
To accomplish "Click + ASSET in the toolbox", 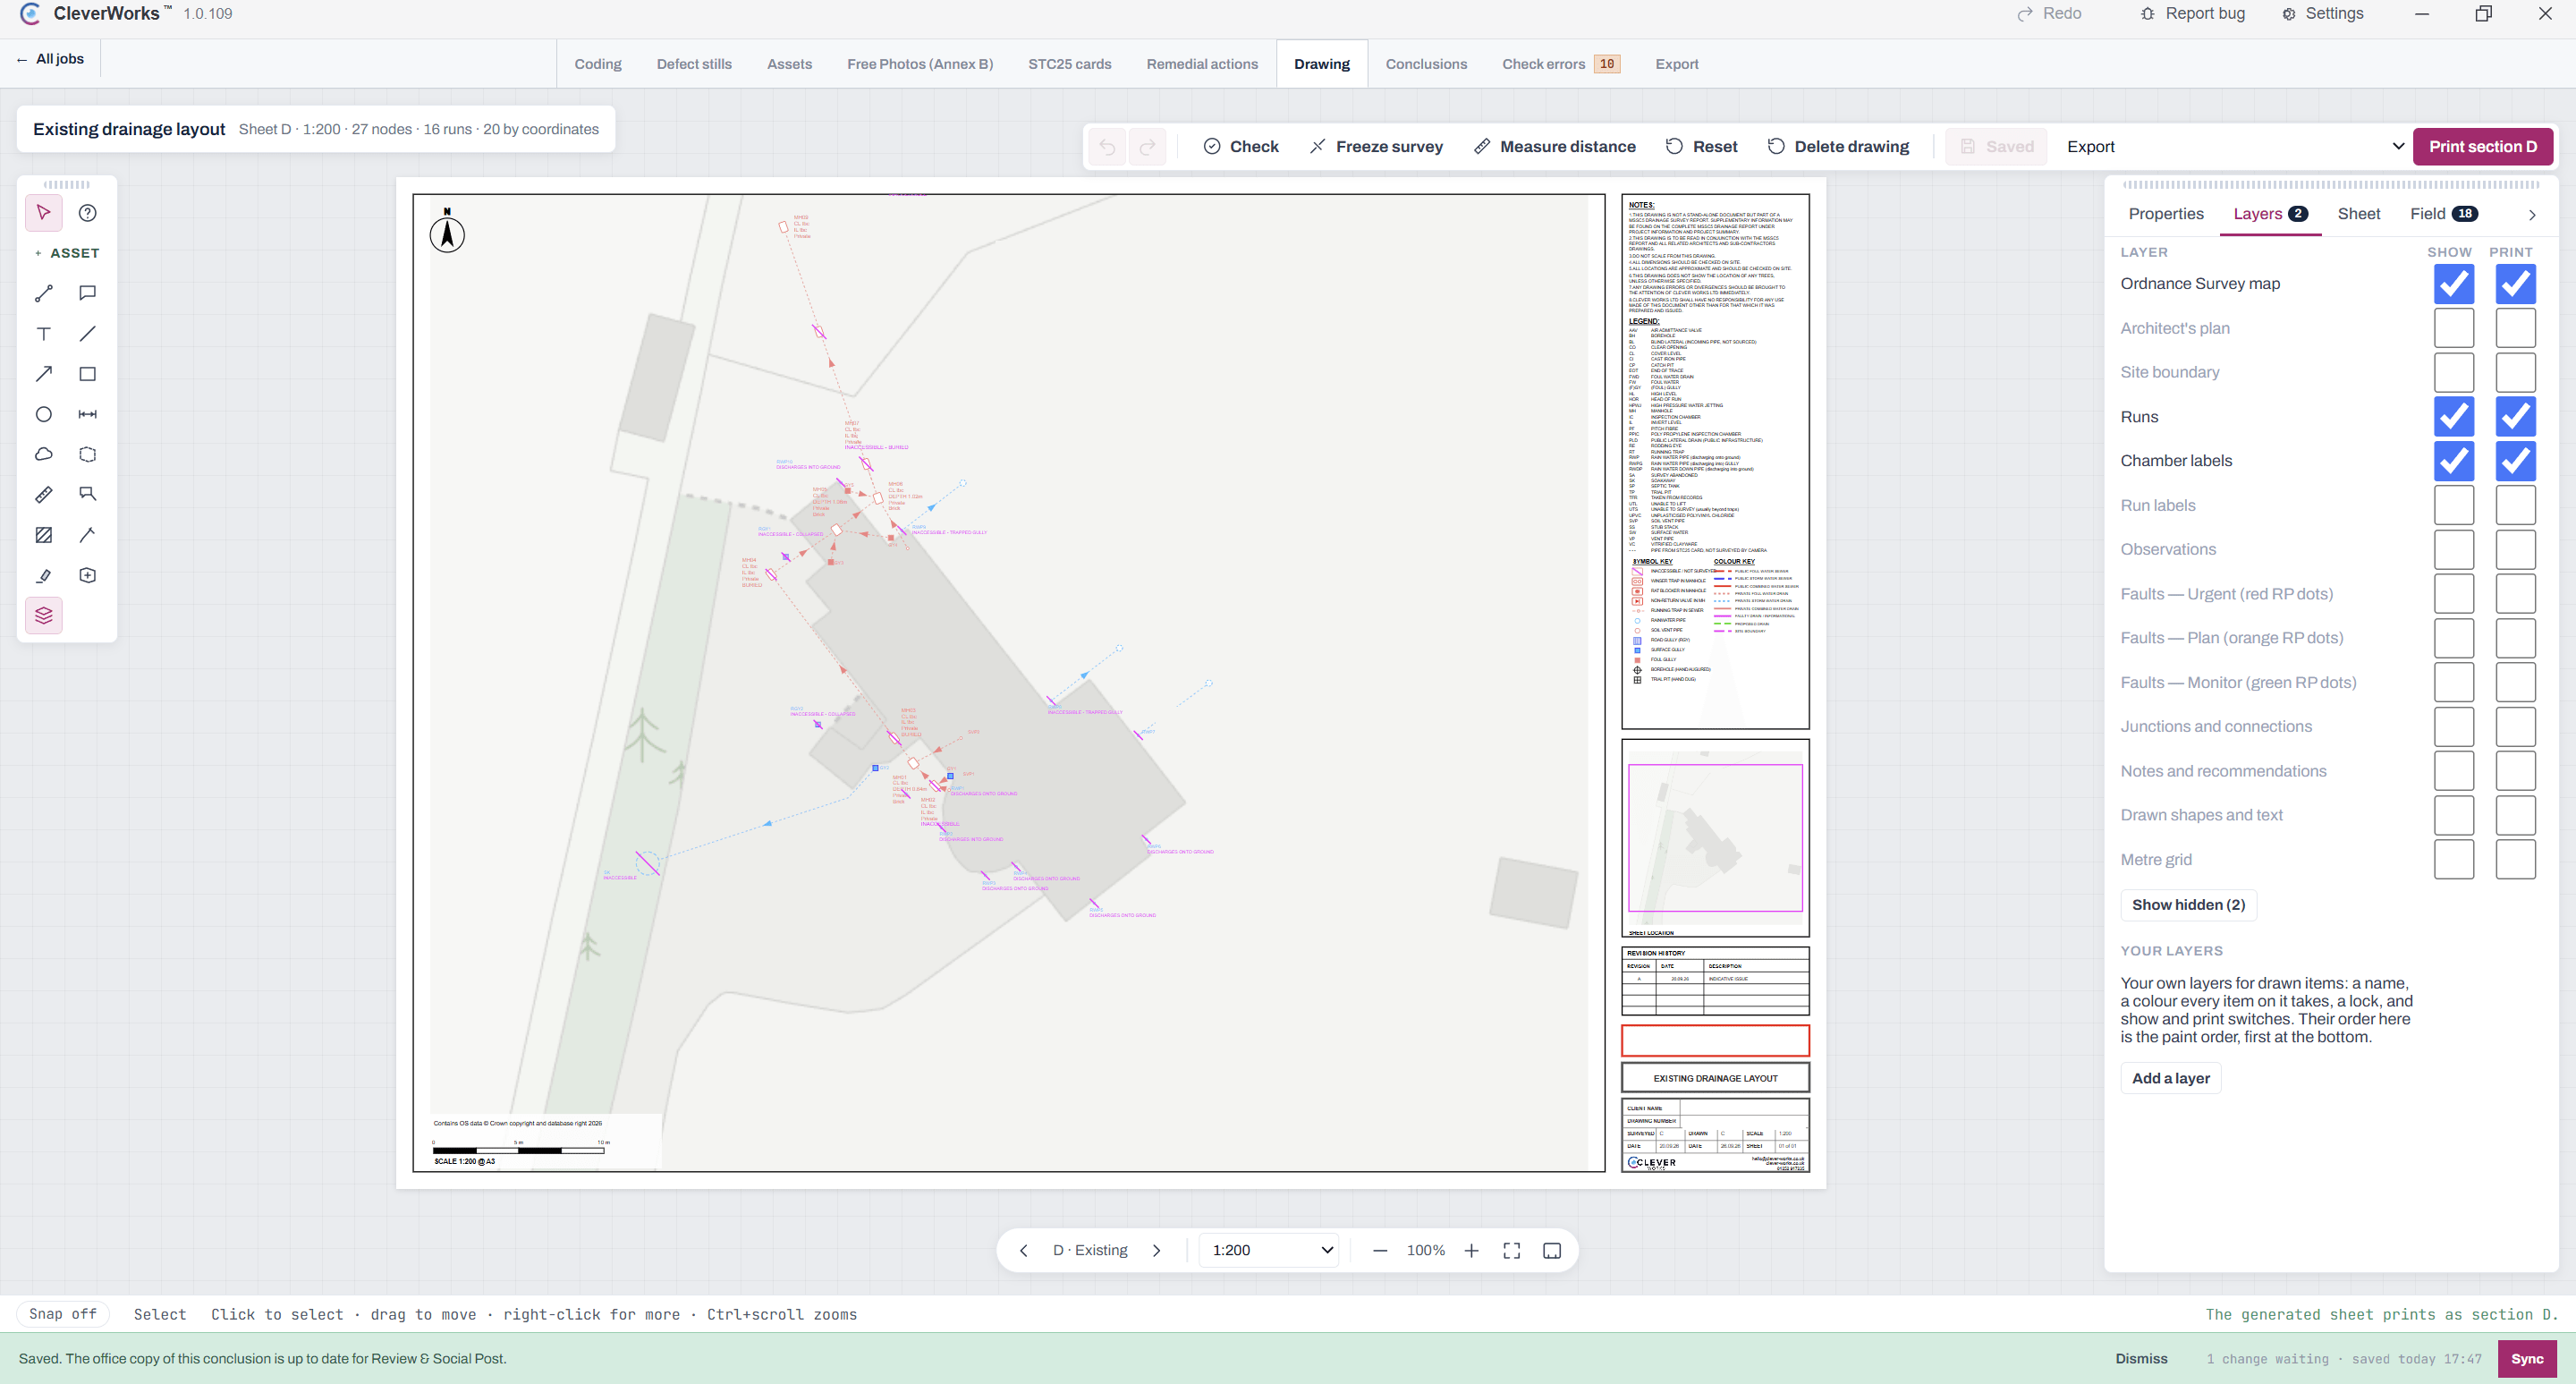I will pyautogui.click(x=67, y=253).
